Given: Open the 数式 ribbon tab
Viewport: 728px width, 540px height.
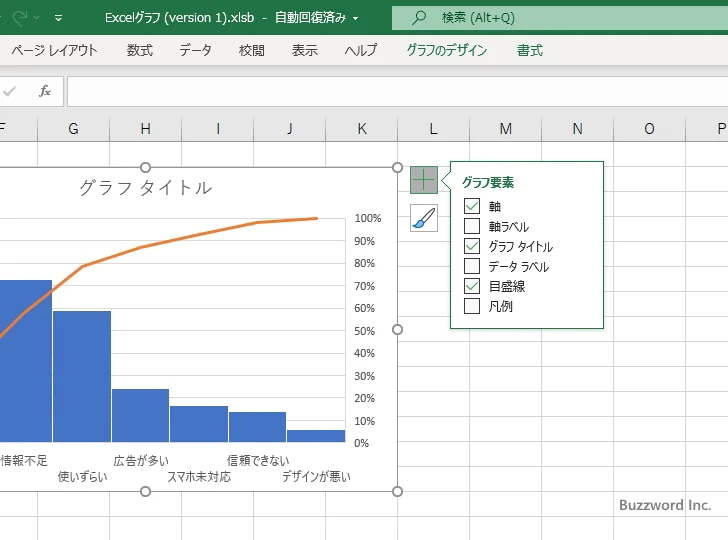Looking at the screenshot, I should pos(140,50).
